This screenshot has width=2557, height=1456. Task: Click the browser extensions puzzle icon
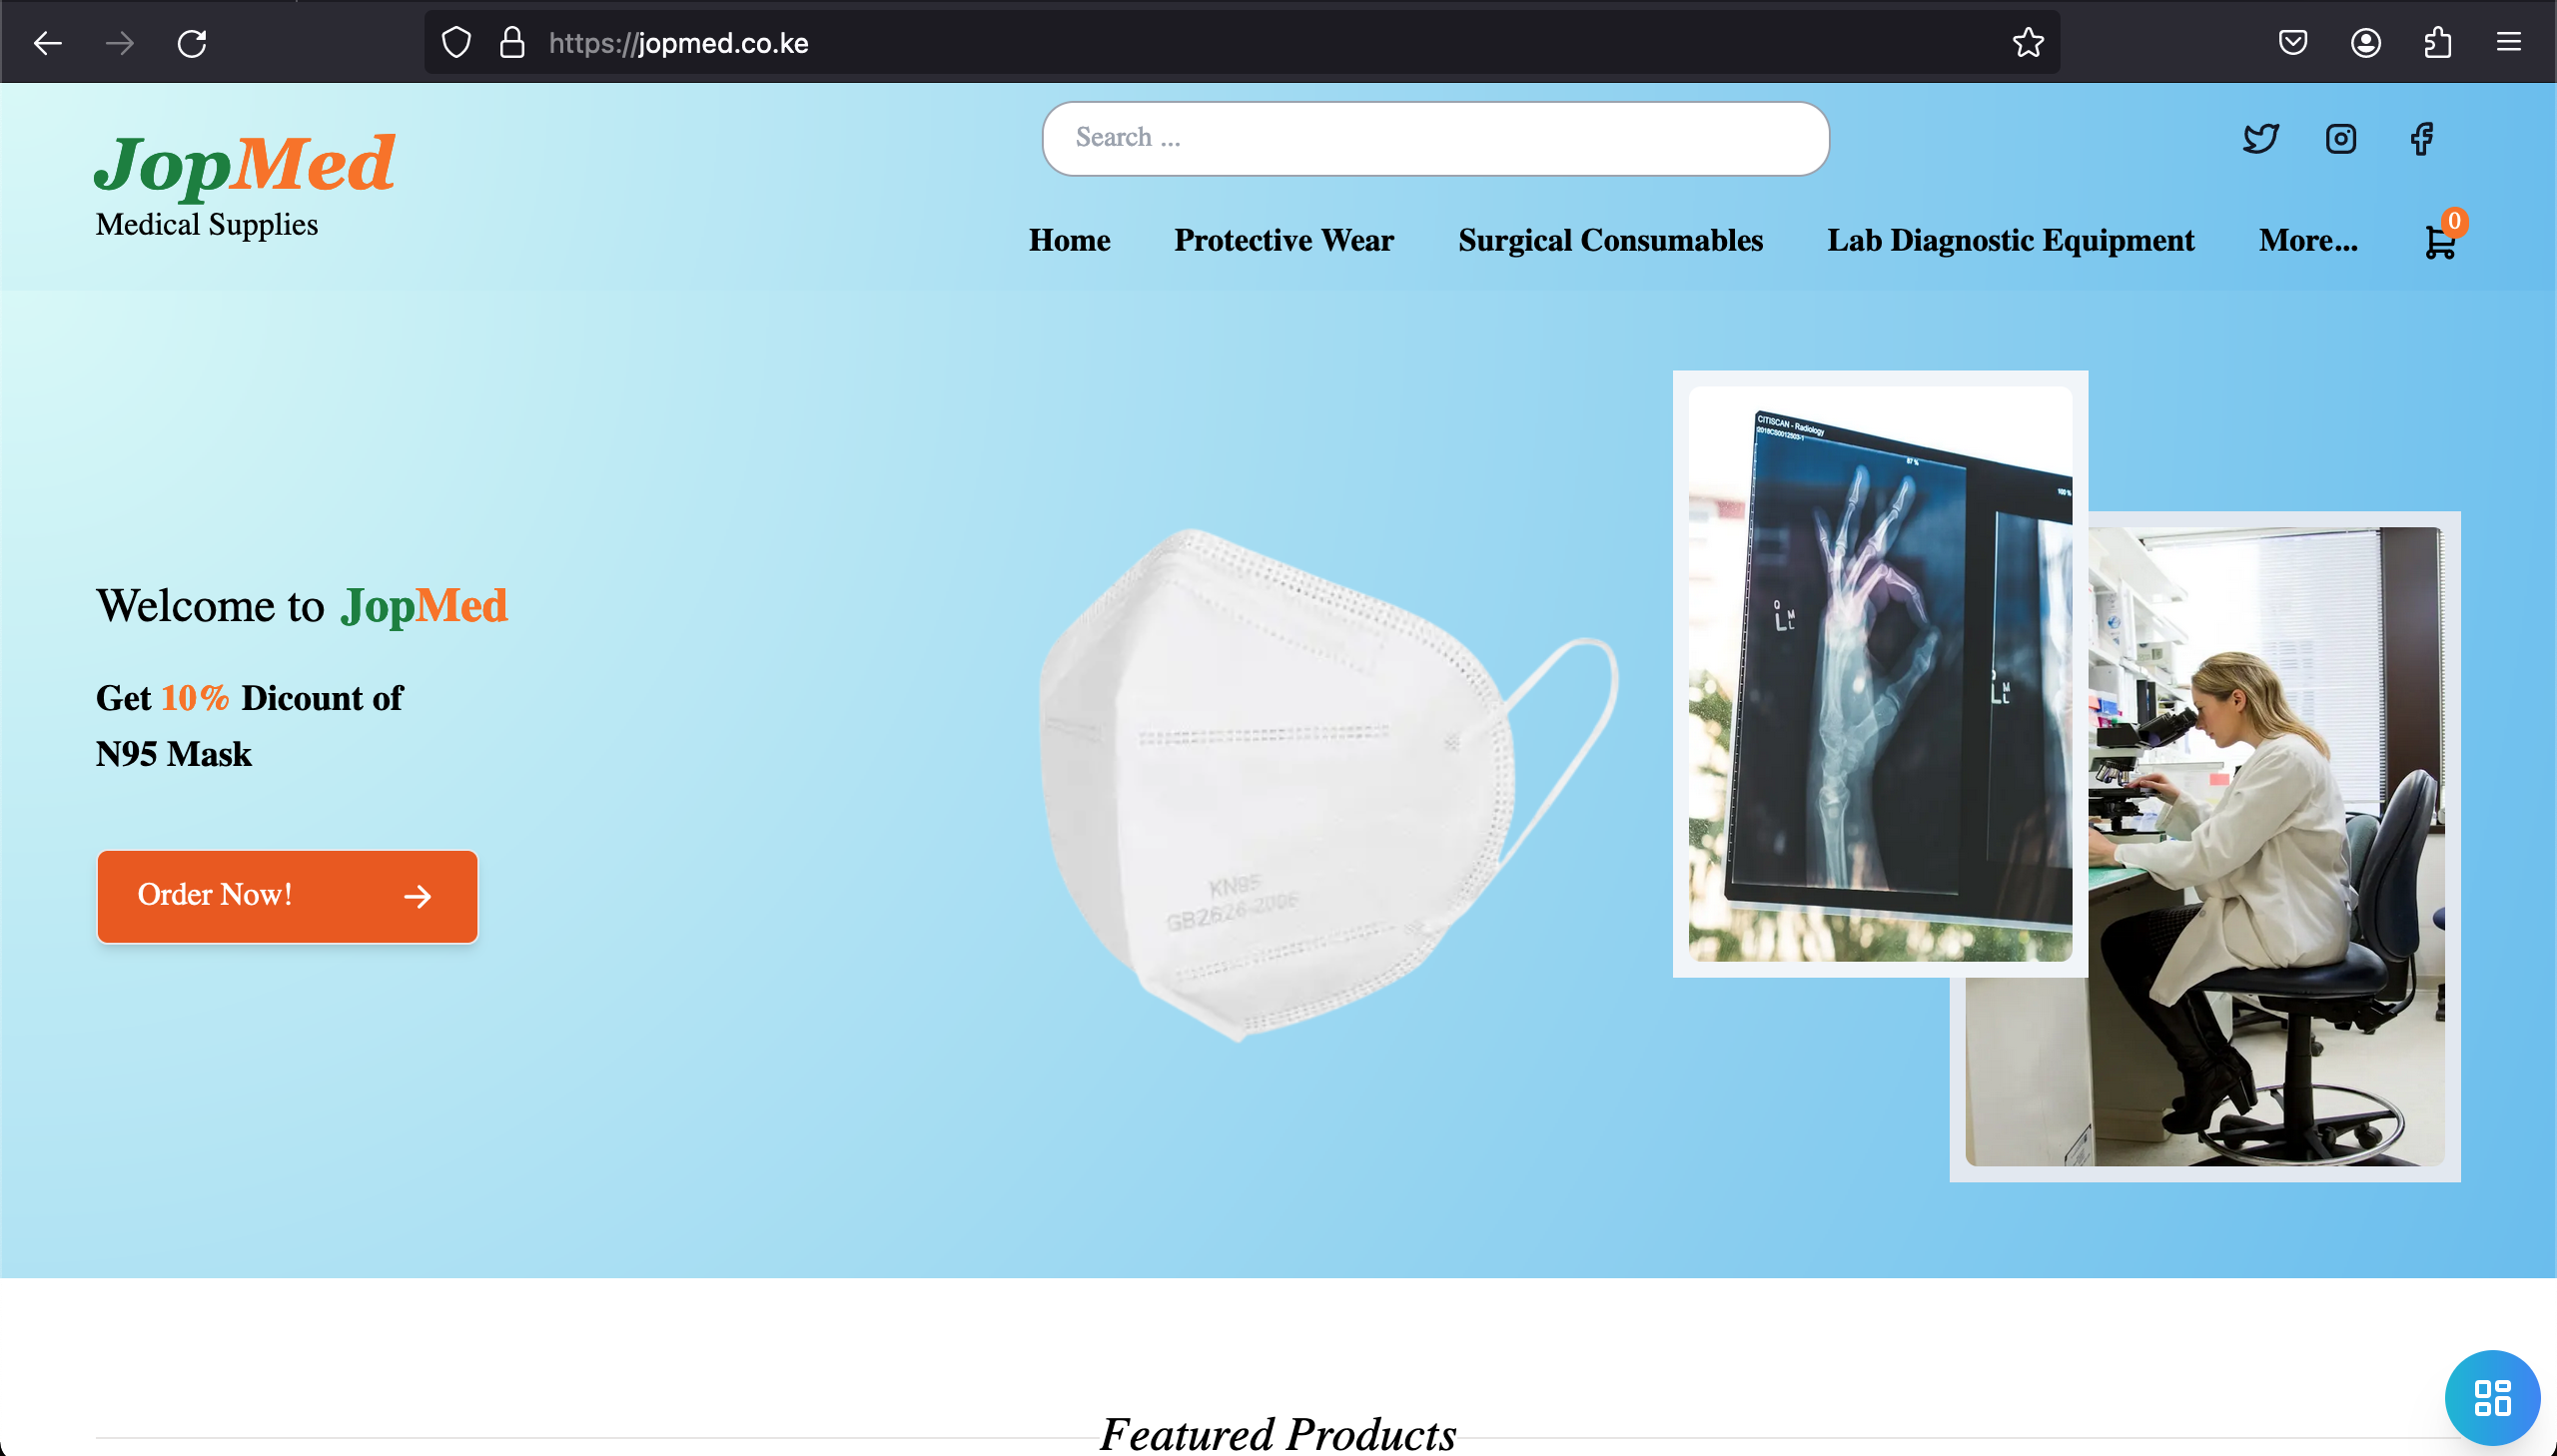2437,40
